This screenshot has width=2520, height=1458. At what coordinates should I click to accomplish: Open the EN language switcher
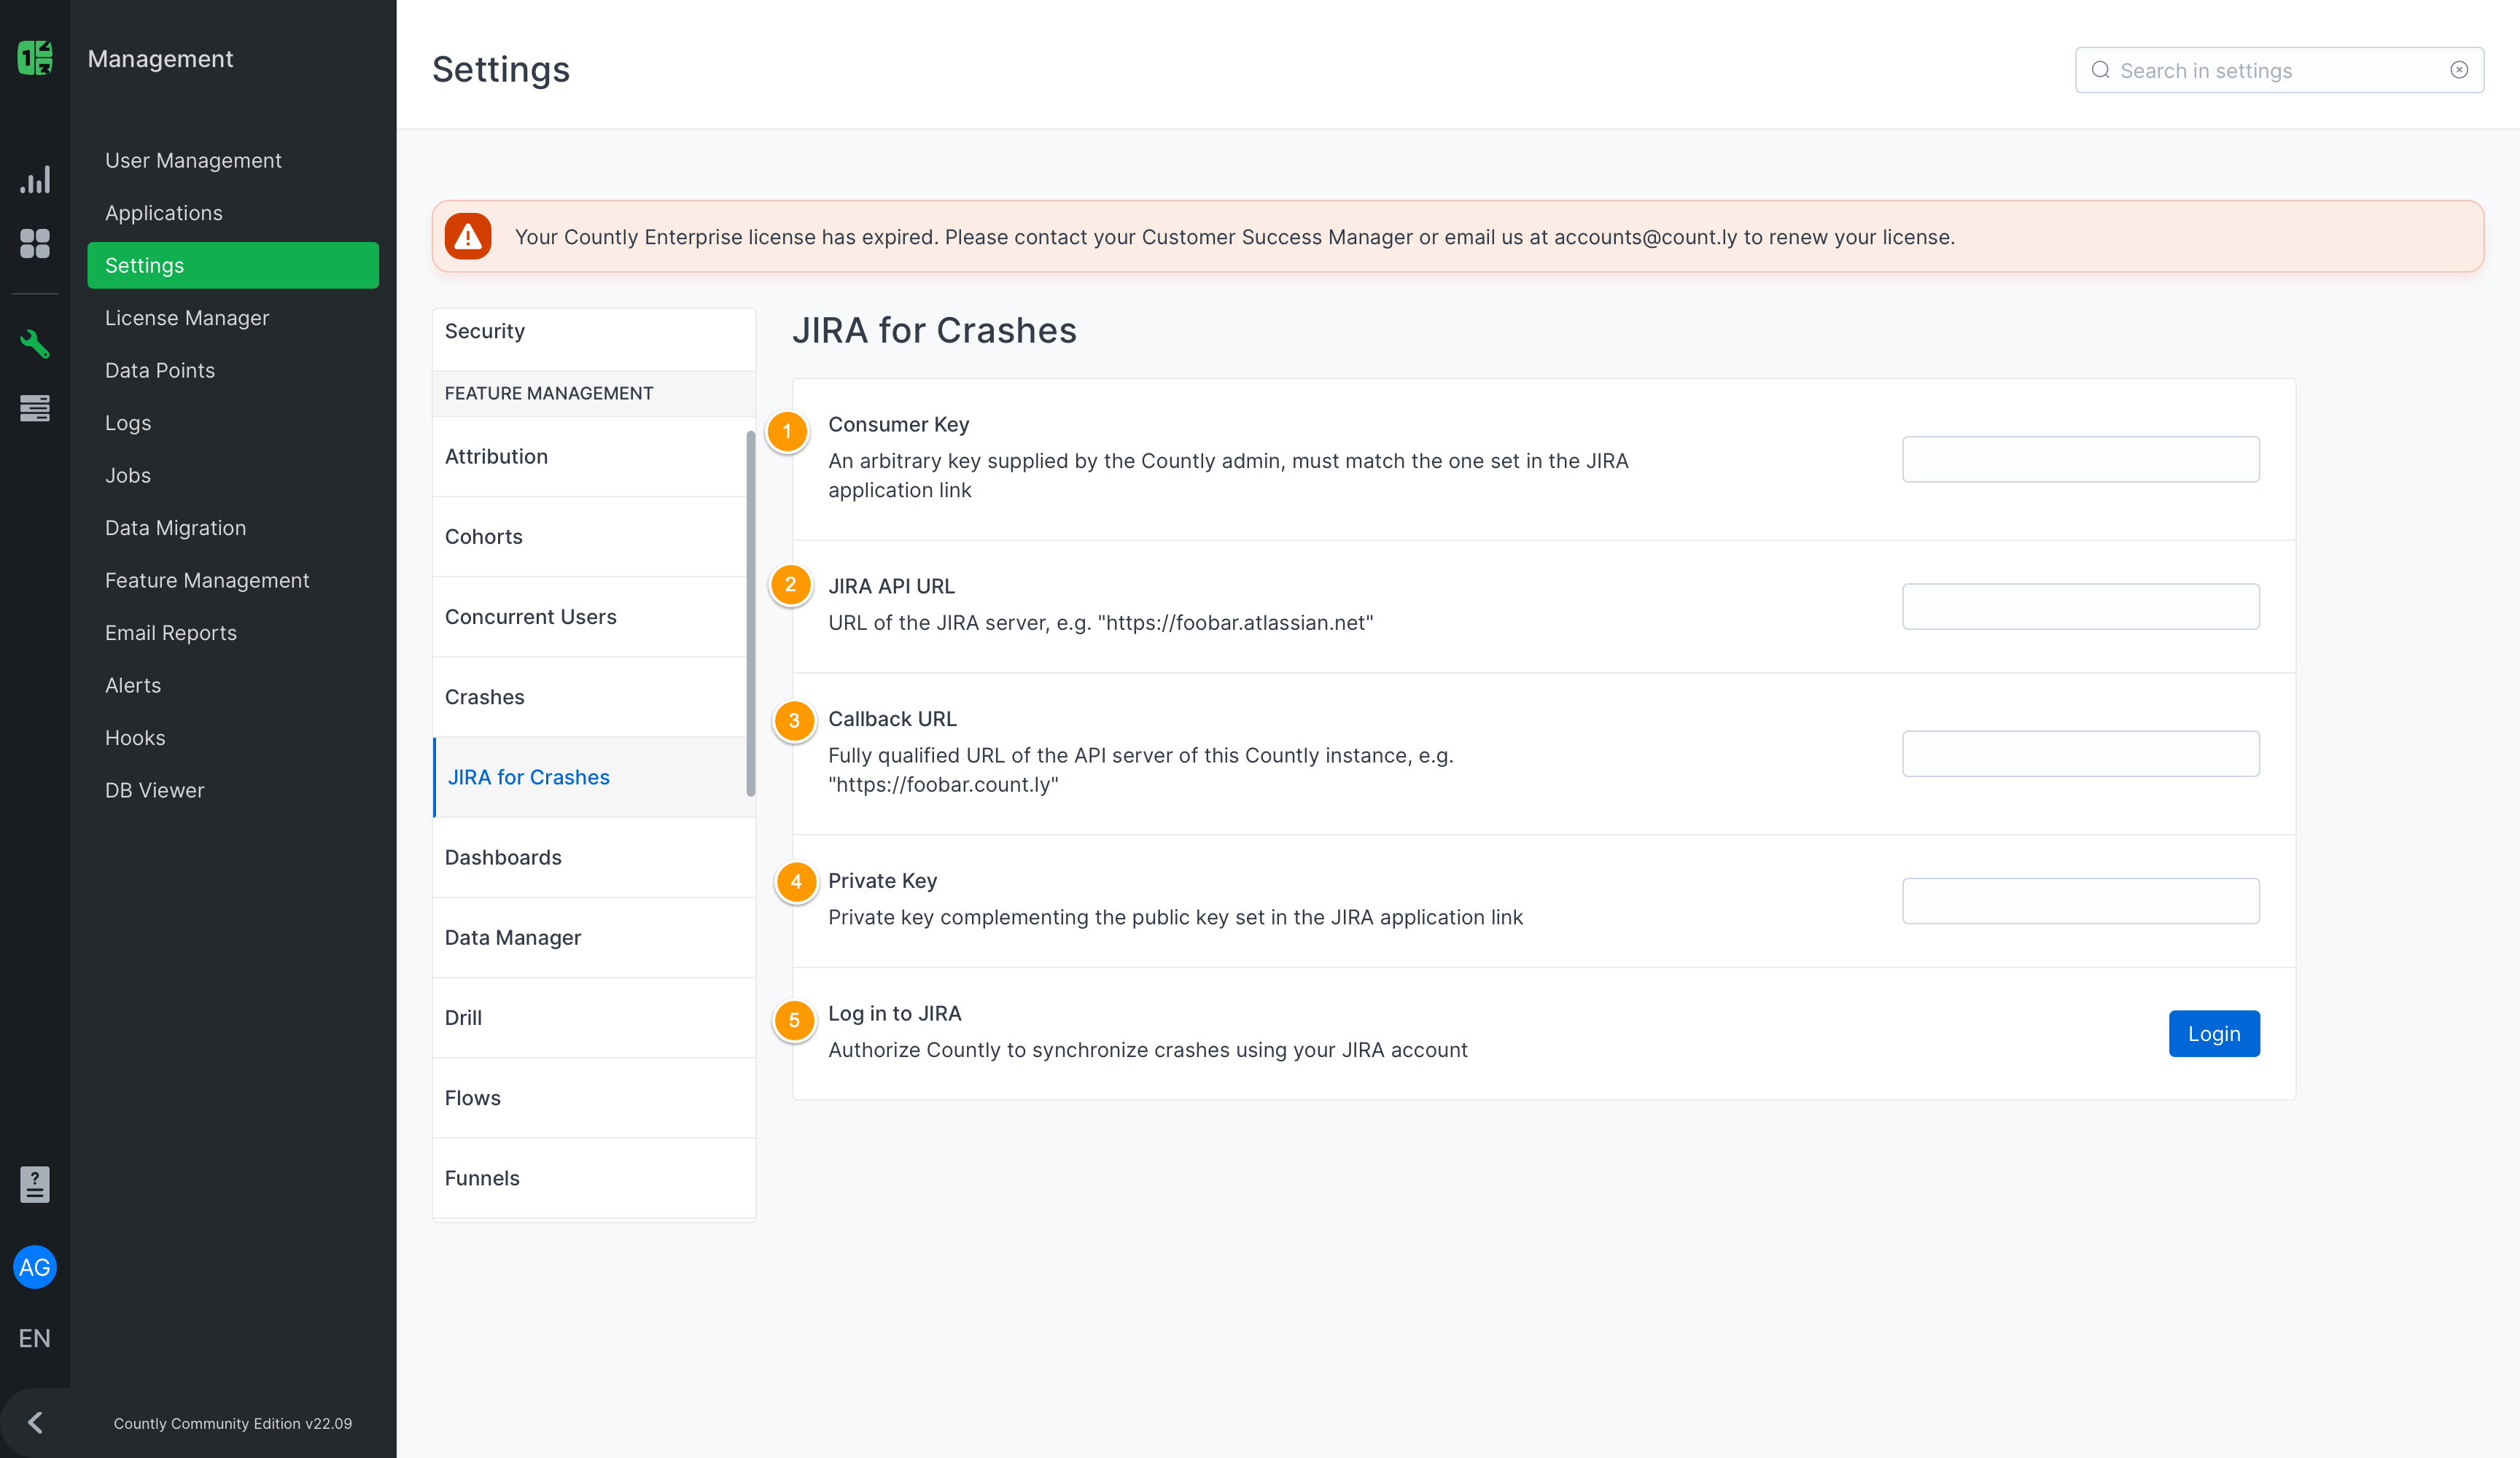click(34, 1337)
